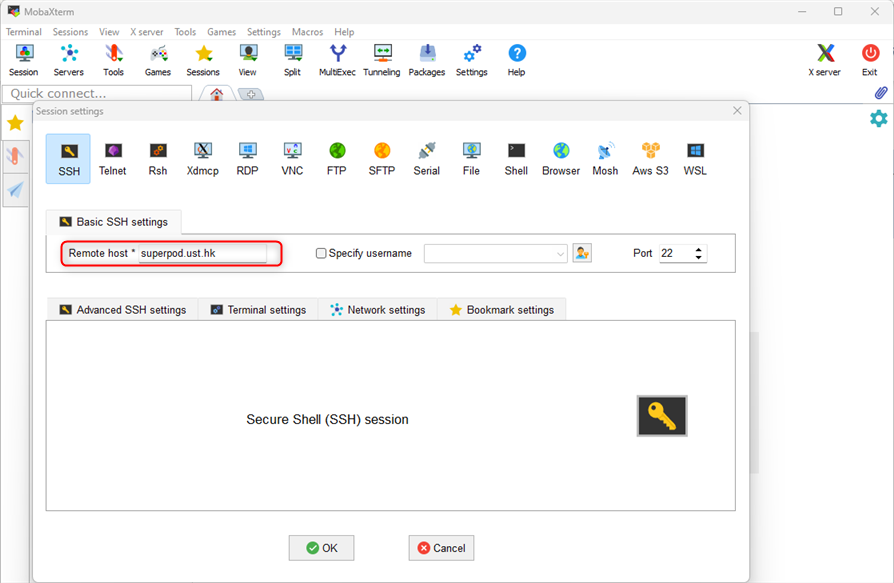Select the Aws S3 session type

point(651,159)
